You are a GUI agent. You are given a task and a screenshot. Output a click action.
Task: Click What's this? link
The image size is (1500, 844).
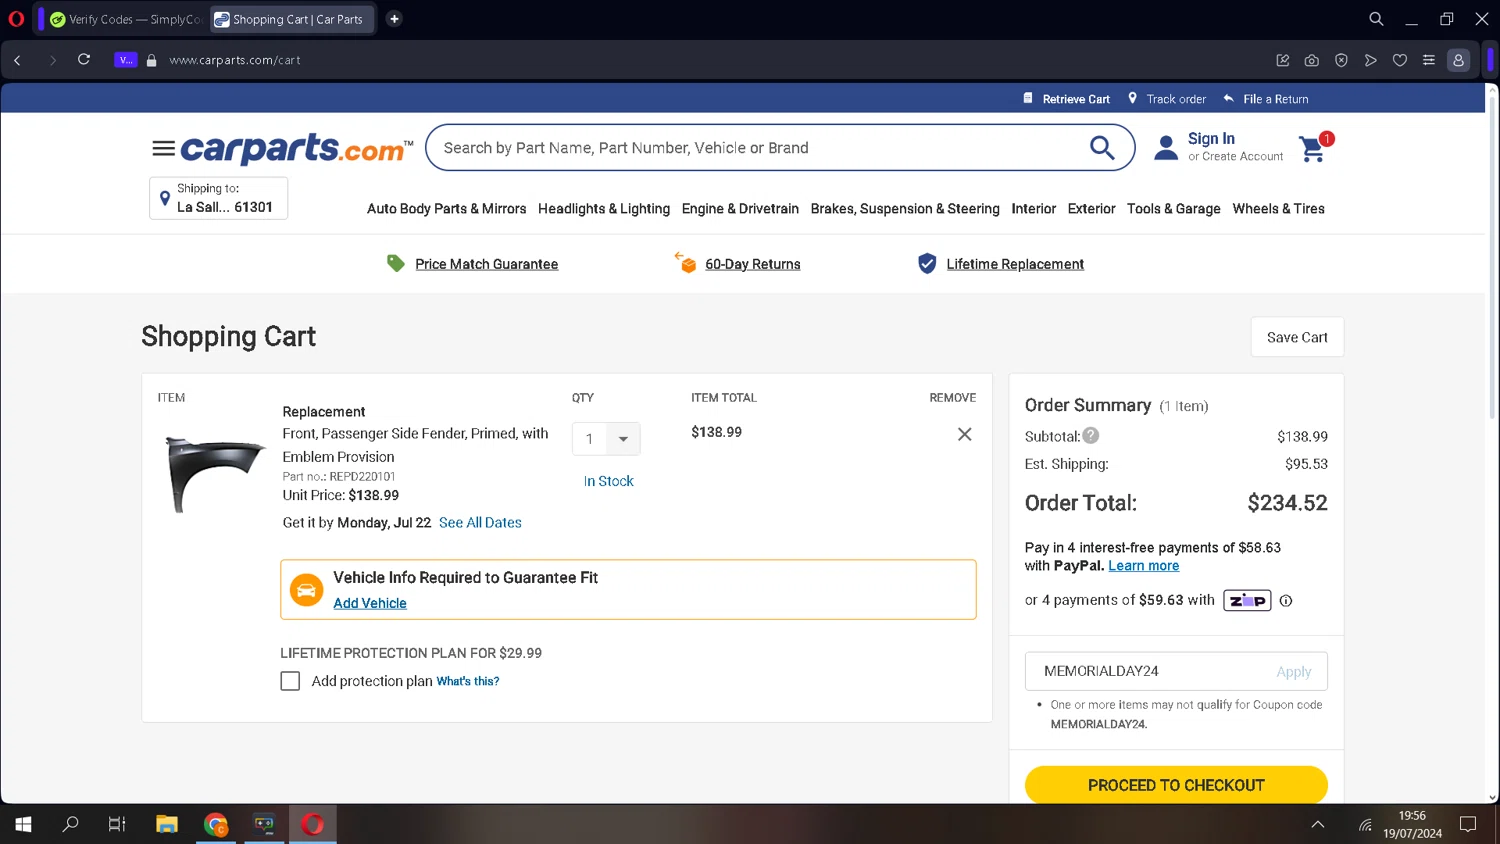click(468, 681)
